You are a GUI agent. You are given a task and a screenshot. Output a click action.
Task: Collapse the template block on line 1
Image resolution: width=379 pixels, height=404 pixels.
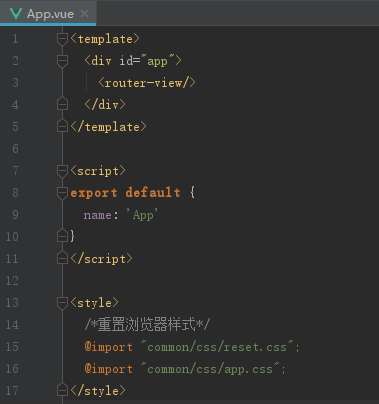pos(62,39)
